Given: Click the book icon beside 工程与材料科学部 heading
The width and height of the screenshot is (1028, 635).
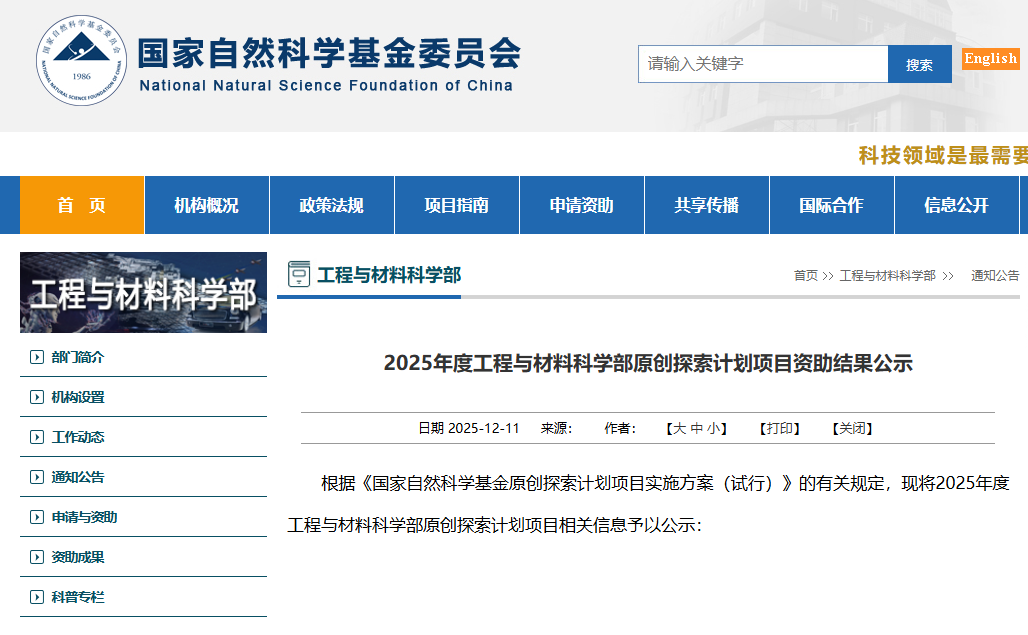Looking at the screenshot, I should 299,274.
